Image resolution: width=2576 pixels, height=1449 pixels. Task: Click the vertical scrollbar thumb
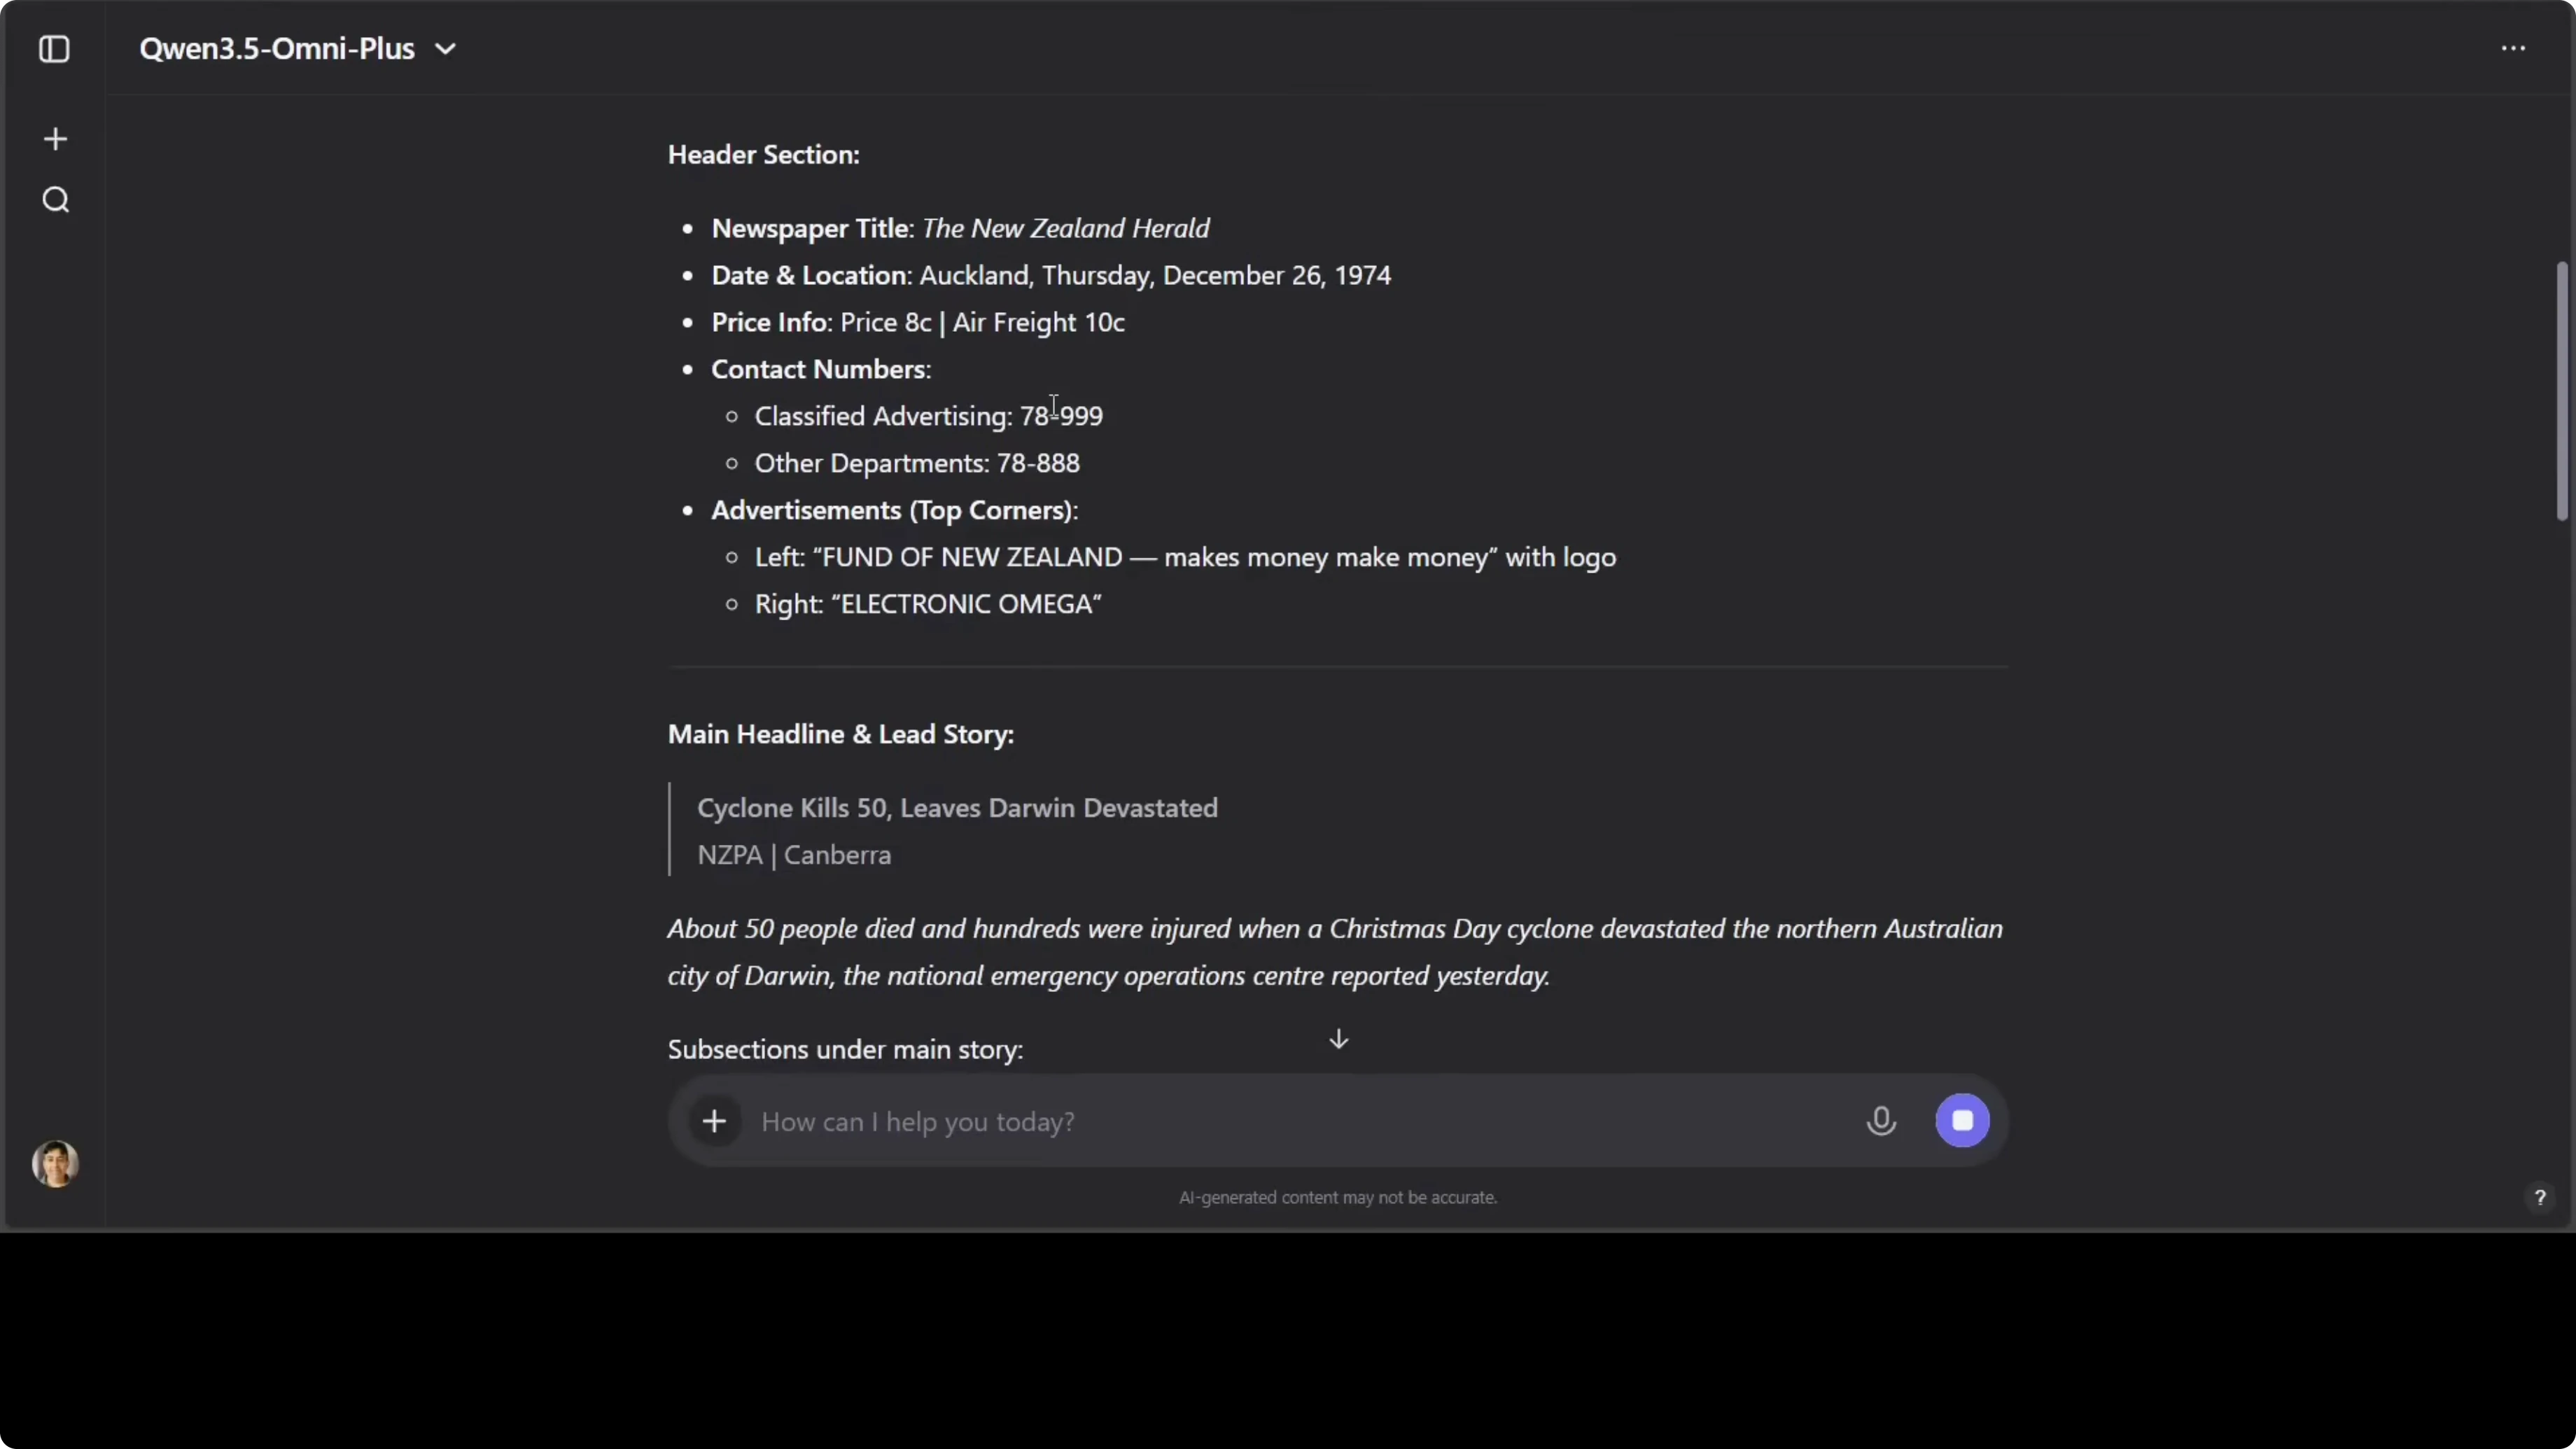(2561, 390)
